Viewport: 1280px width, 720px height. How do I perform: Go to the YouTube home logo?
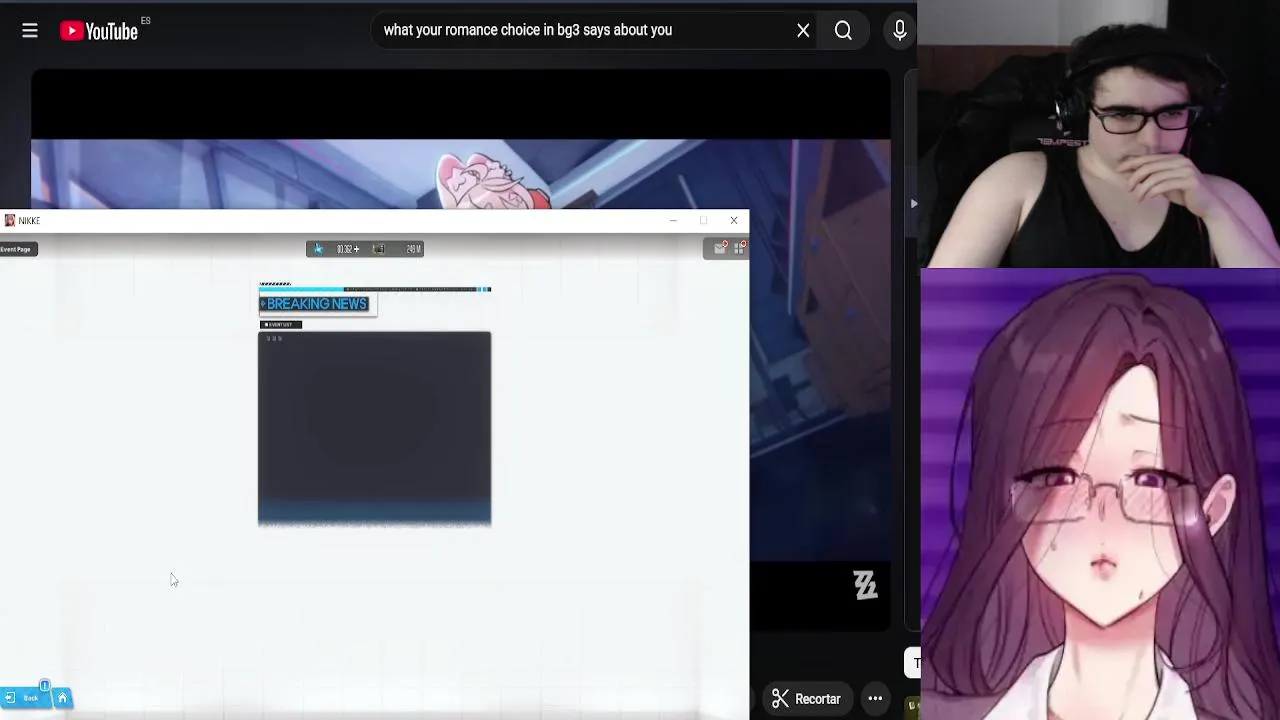coord(99,31)
